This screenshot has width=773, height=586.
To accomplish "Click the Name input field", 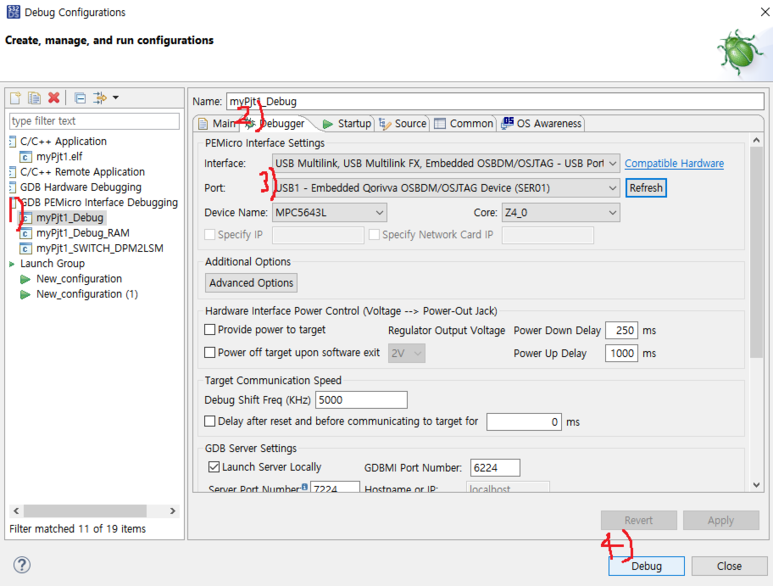I will tap(495, 102).
